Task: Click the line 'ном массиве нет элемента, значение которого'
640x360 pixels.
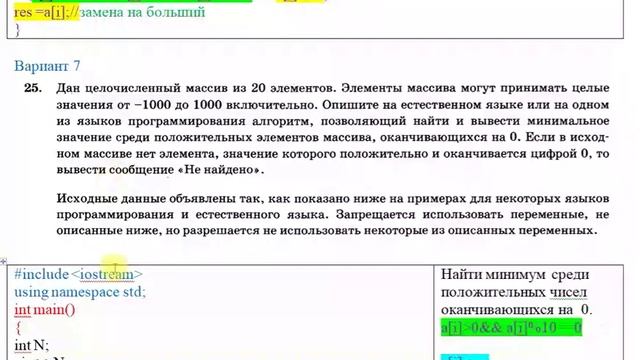Action: pyautogui.click(x=333, y=154)
